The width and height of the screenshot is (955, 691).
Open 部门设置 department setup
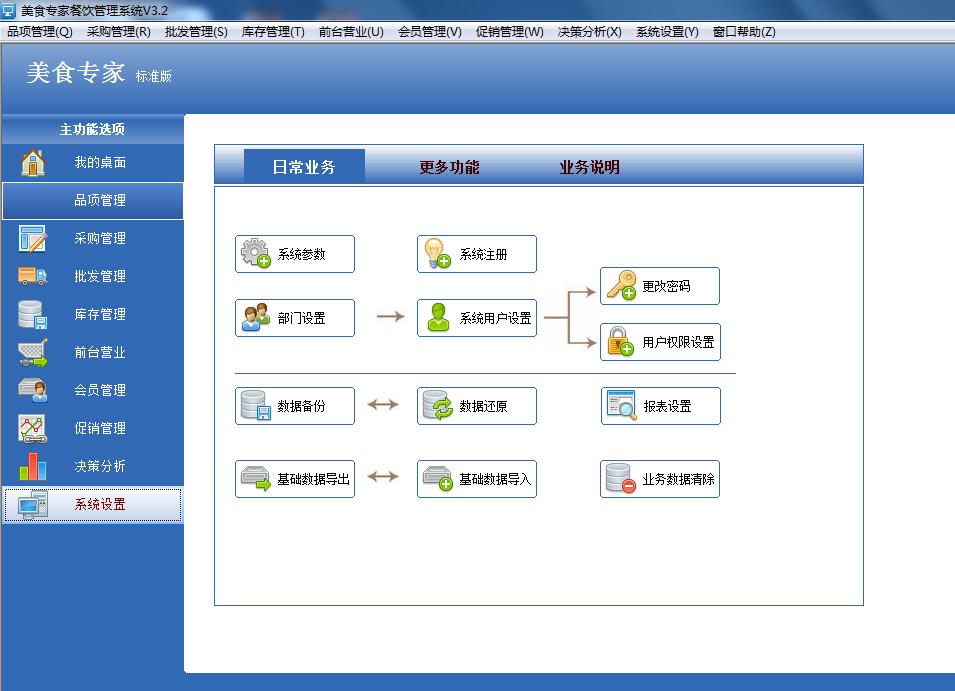click(x=294, y=317)
